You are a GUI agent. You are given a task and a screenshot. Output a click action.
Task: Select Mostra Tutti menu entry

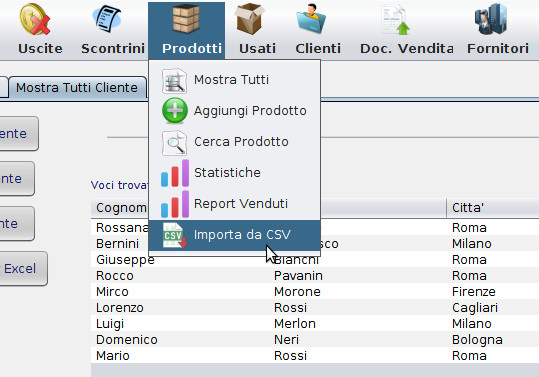(x=234, y=80)
